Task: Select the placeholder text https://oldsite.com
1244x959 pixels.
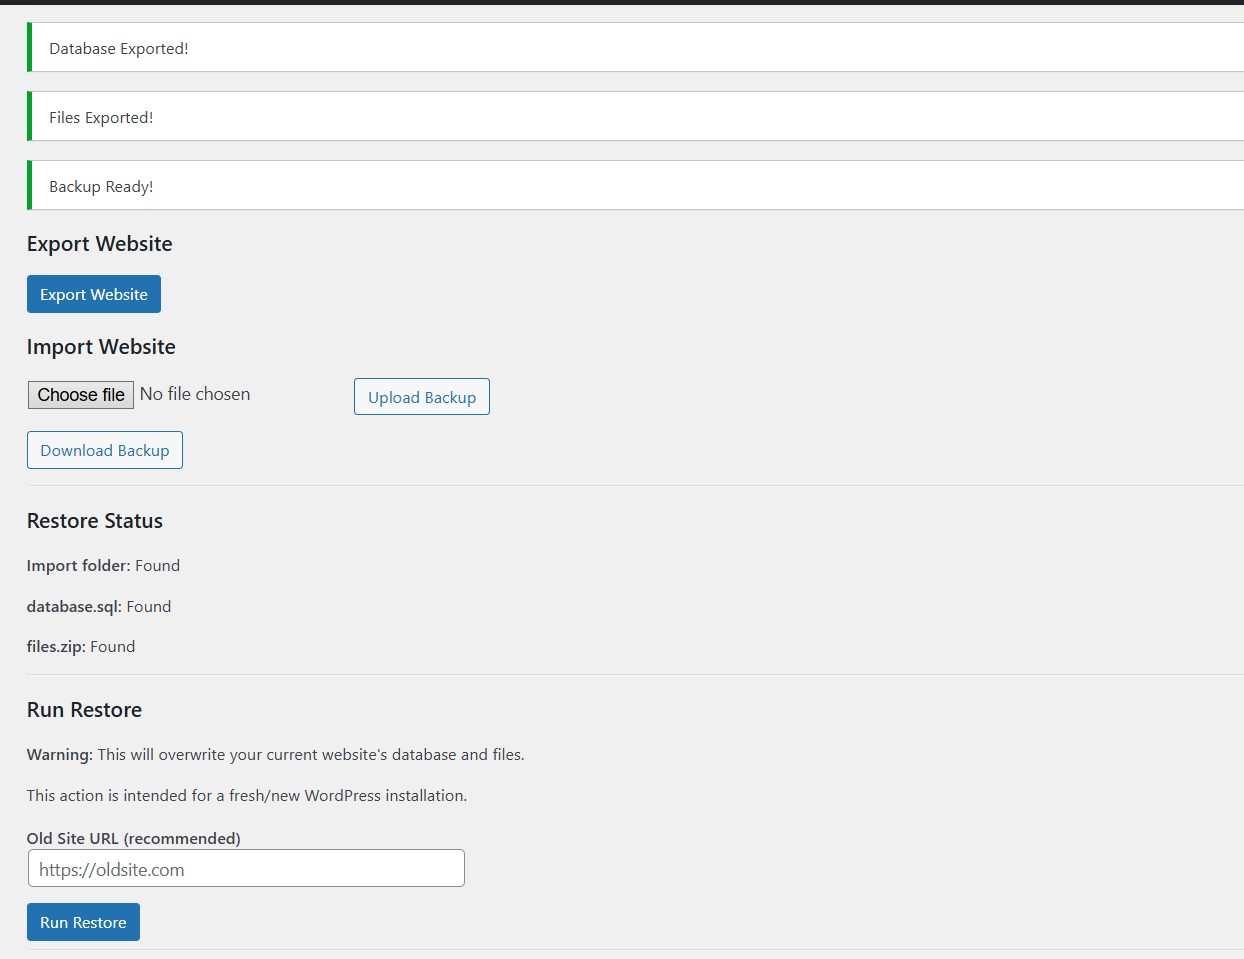Action: click(x=110, y=870)
